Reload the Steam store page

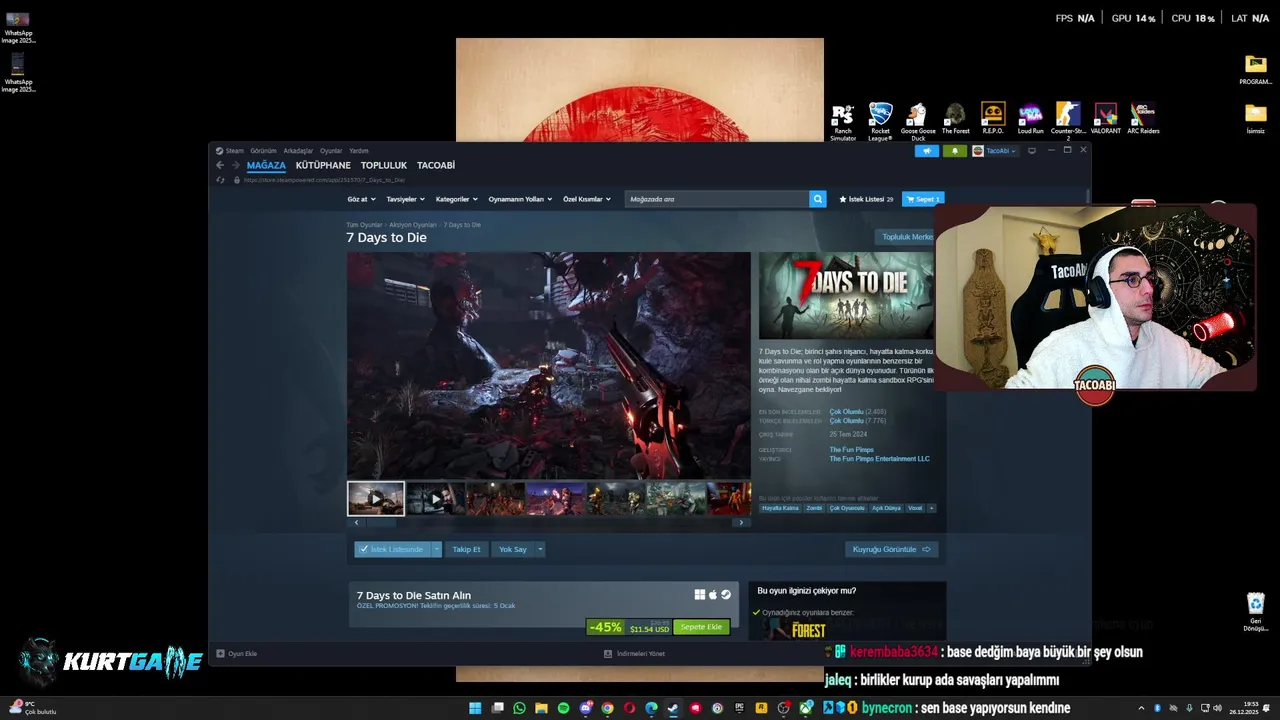220,180
